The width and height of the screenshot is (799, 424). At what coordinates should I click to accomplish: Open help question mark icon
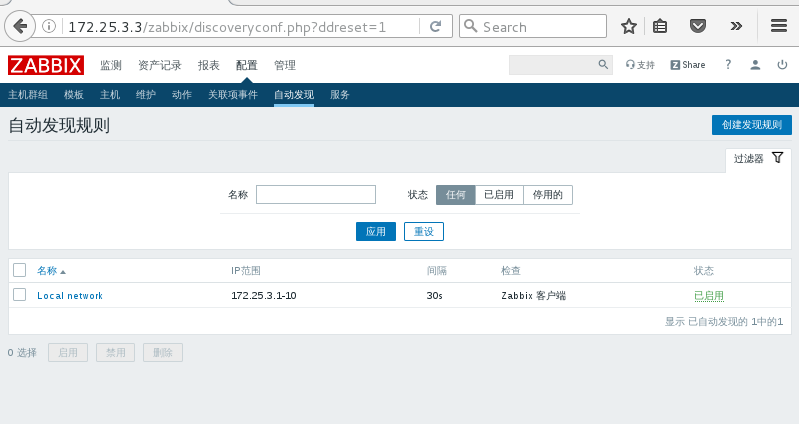(728, 64)
